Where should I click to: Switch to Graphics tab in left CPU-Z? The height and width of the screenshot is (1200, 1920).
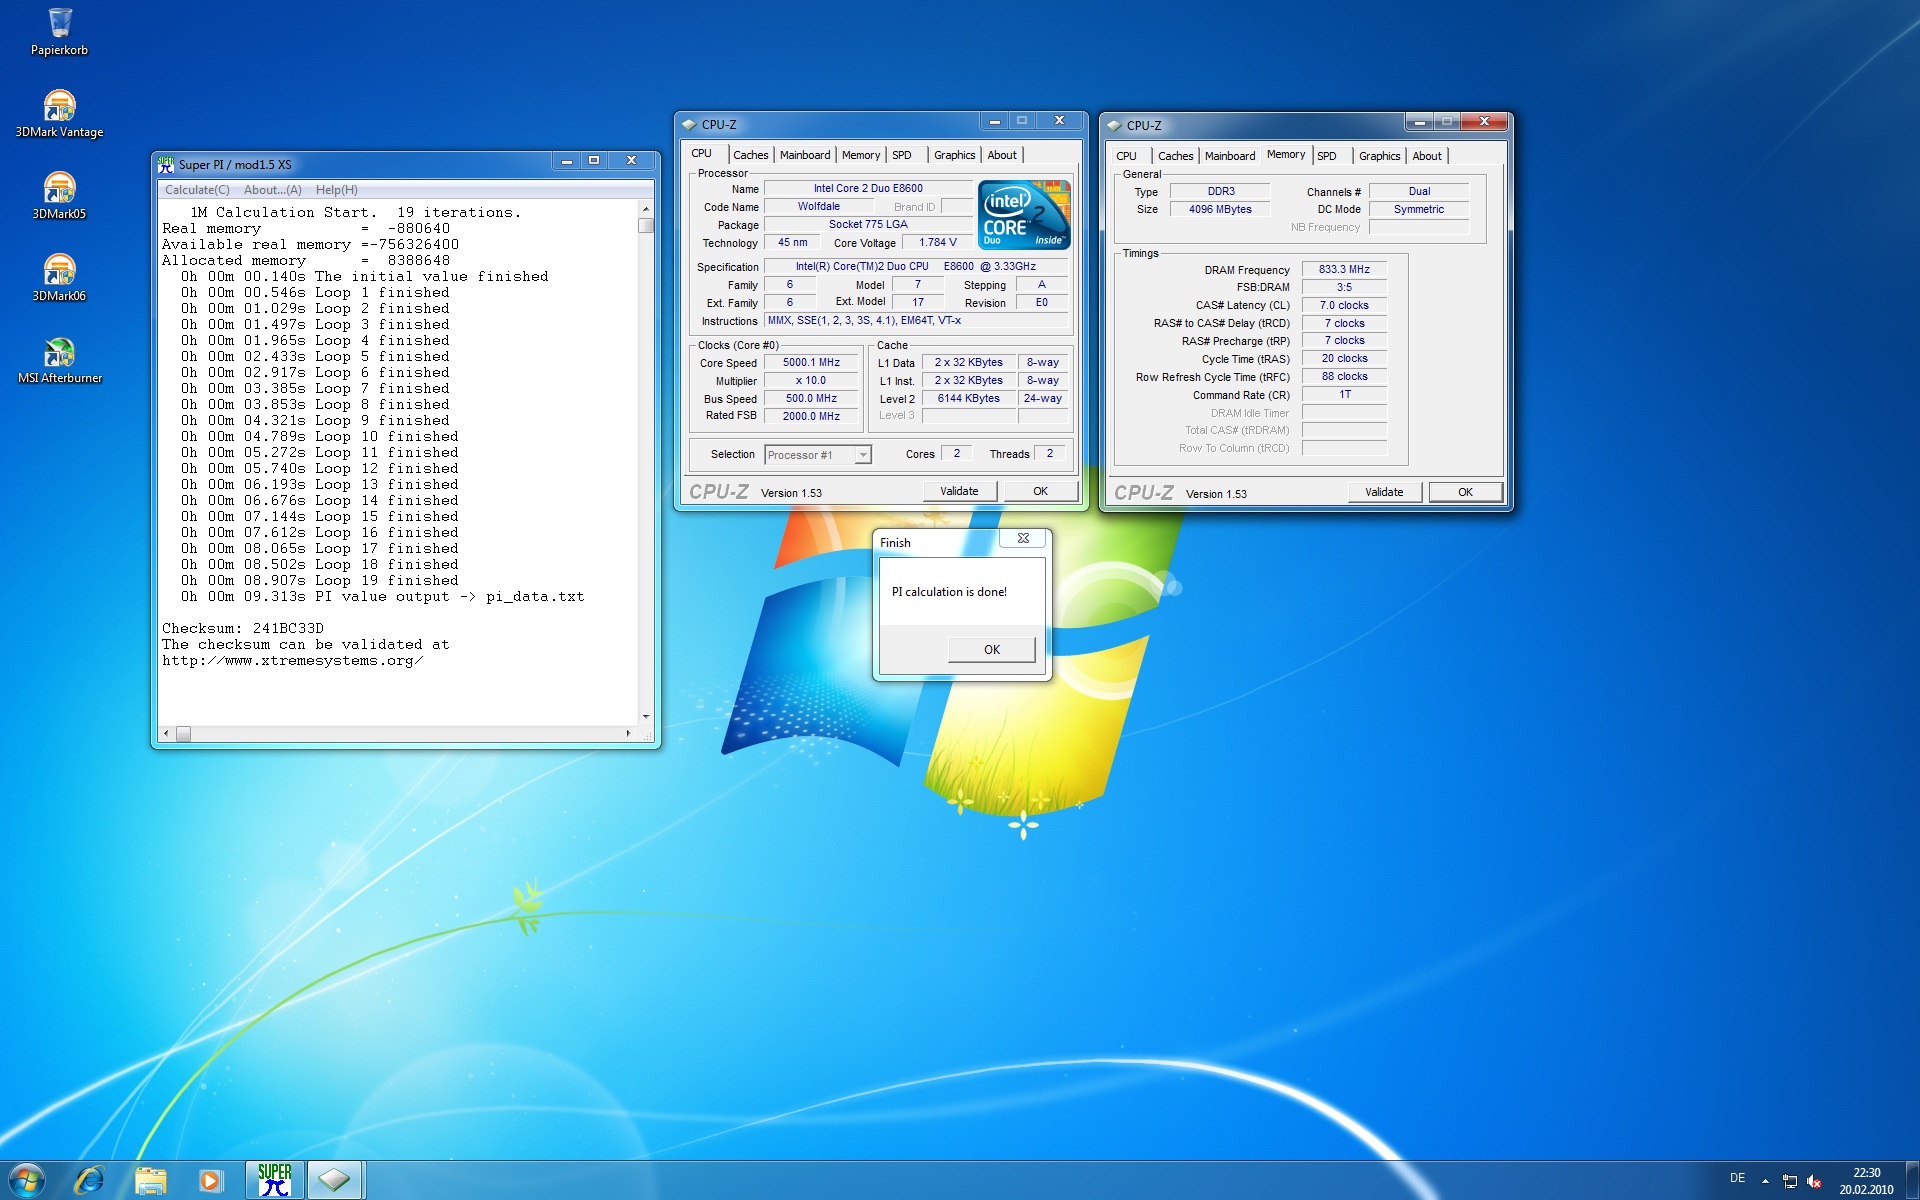pos(954,155)
